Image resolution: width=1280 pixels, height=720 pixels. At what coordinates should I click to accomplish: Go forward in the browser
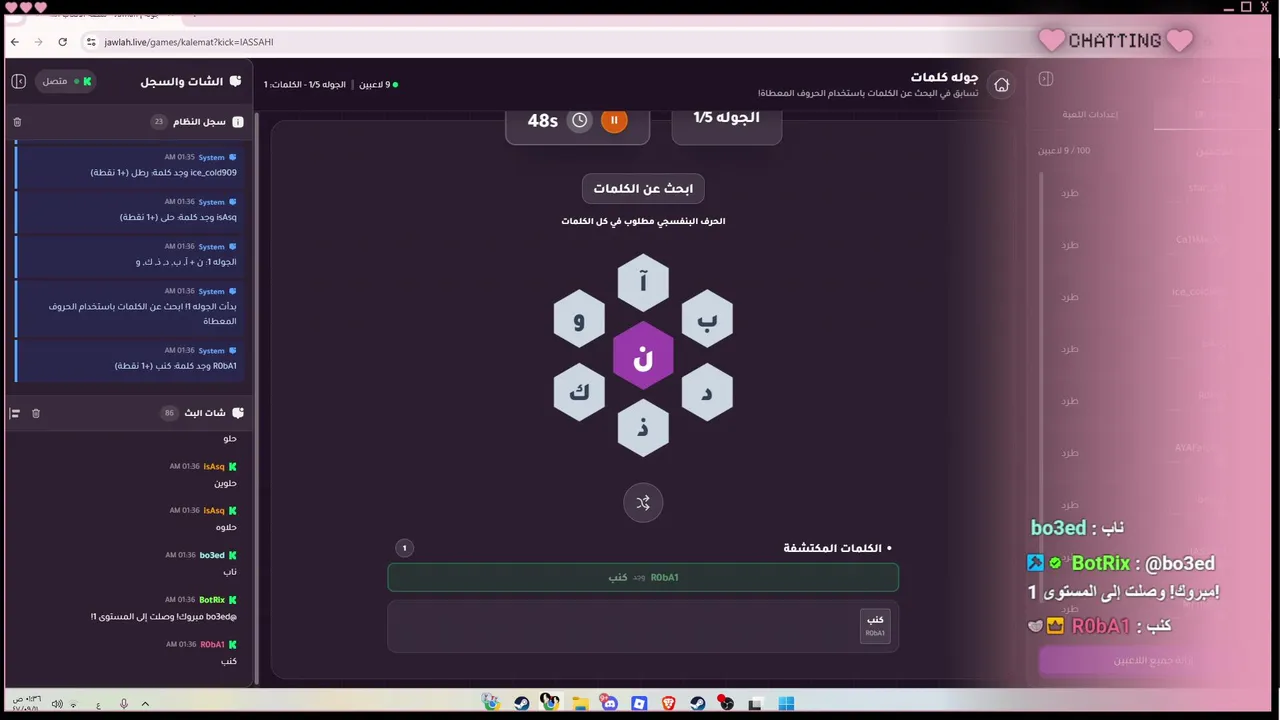[39, 42]
